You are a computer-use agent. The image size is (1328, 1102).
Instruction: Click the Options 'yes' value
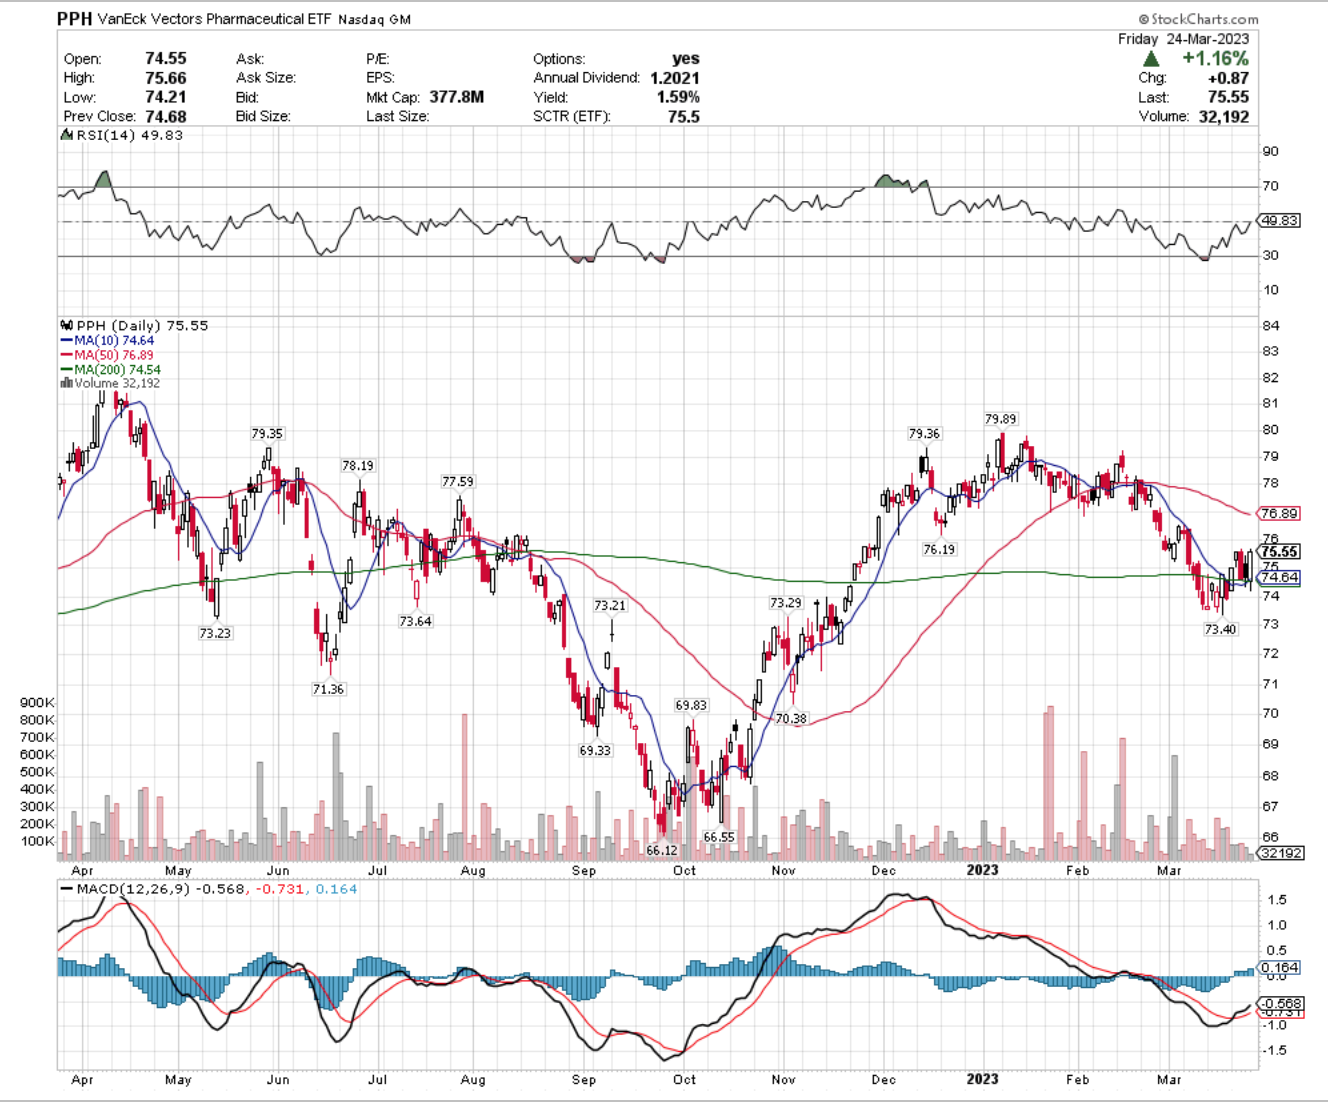pyautogui.click(x=686, y=59)
